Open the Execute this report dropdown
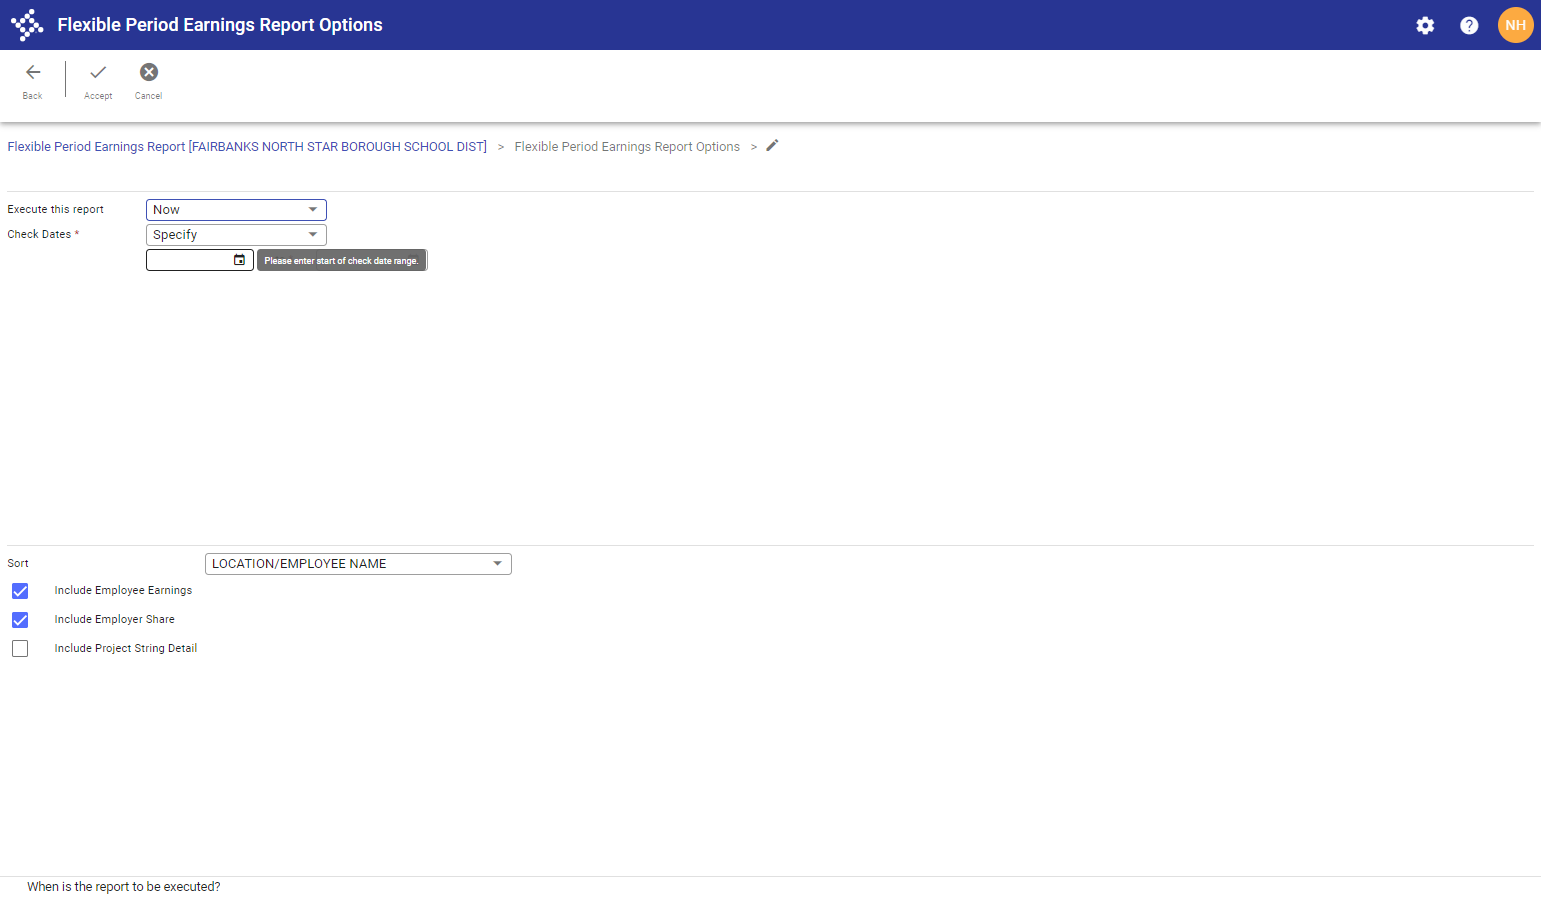This screenshot has height=919, width=1541. point(236,210)
